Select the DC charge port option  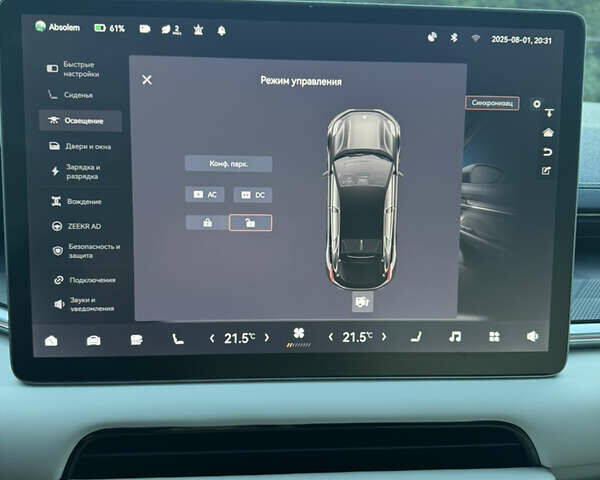click(x=252, y=195)
